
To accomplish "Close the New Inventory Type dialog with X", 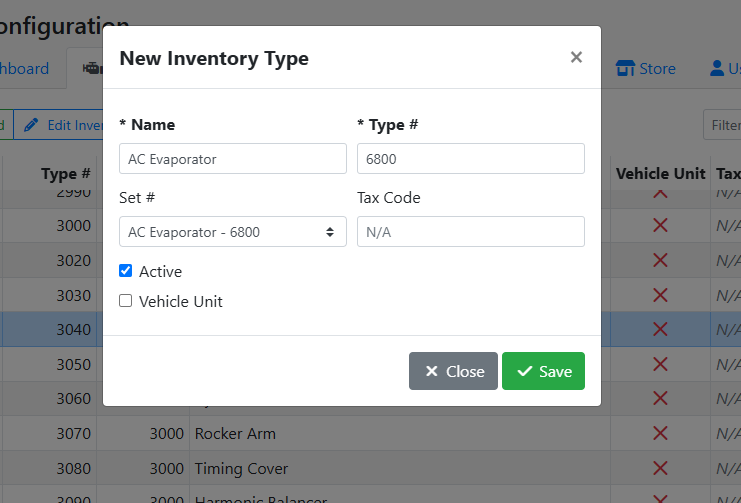I will 576,57.
